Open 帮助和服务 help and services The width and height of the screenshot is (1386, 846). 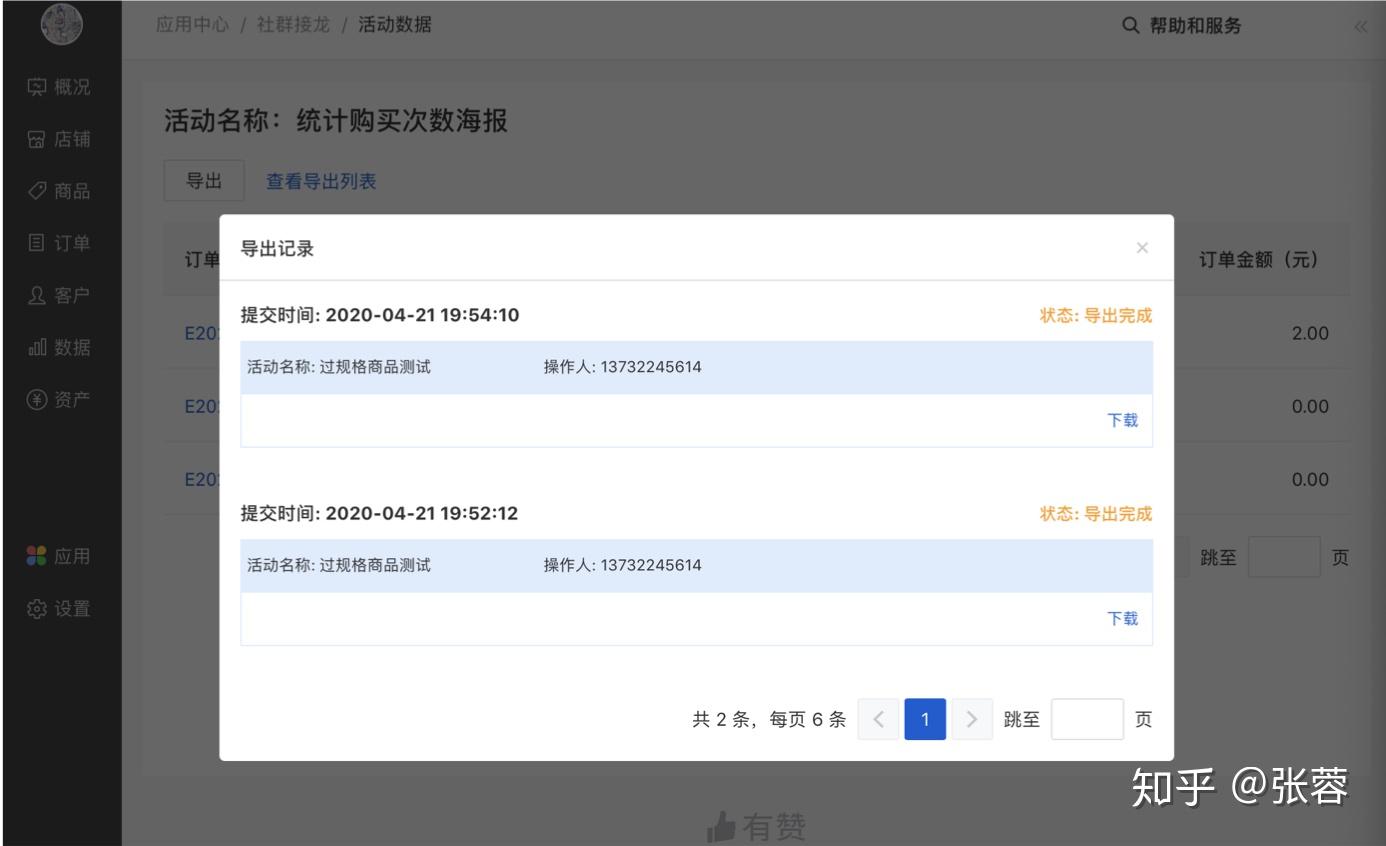tap(1195, 26)
